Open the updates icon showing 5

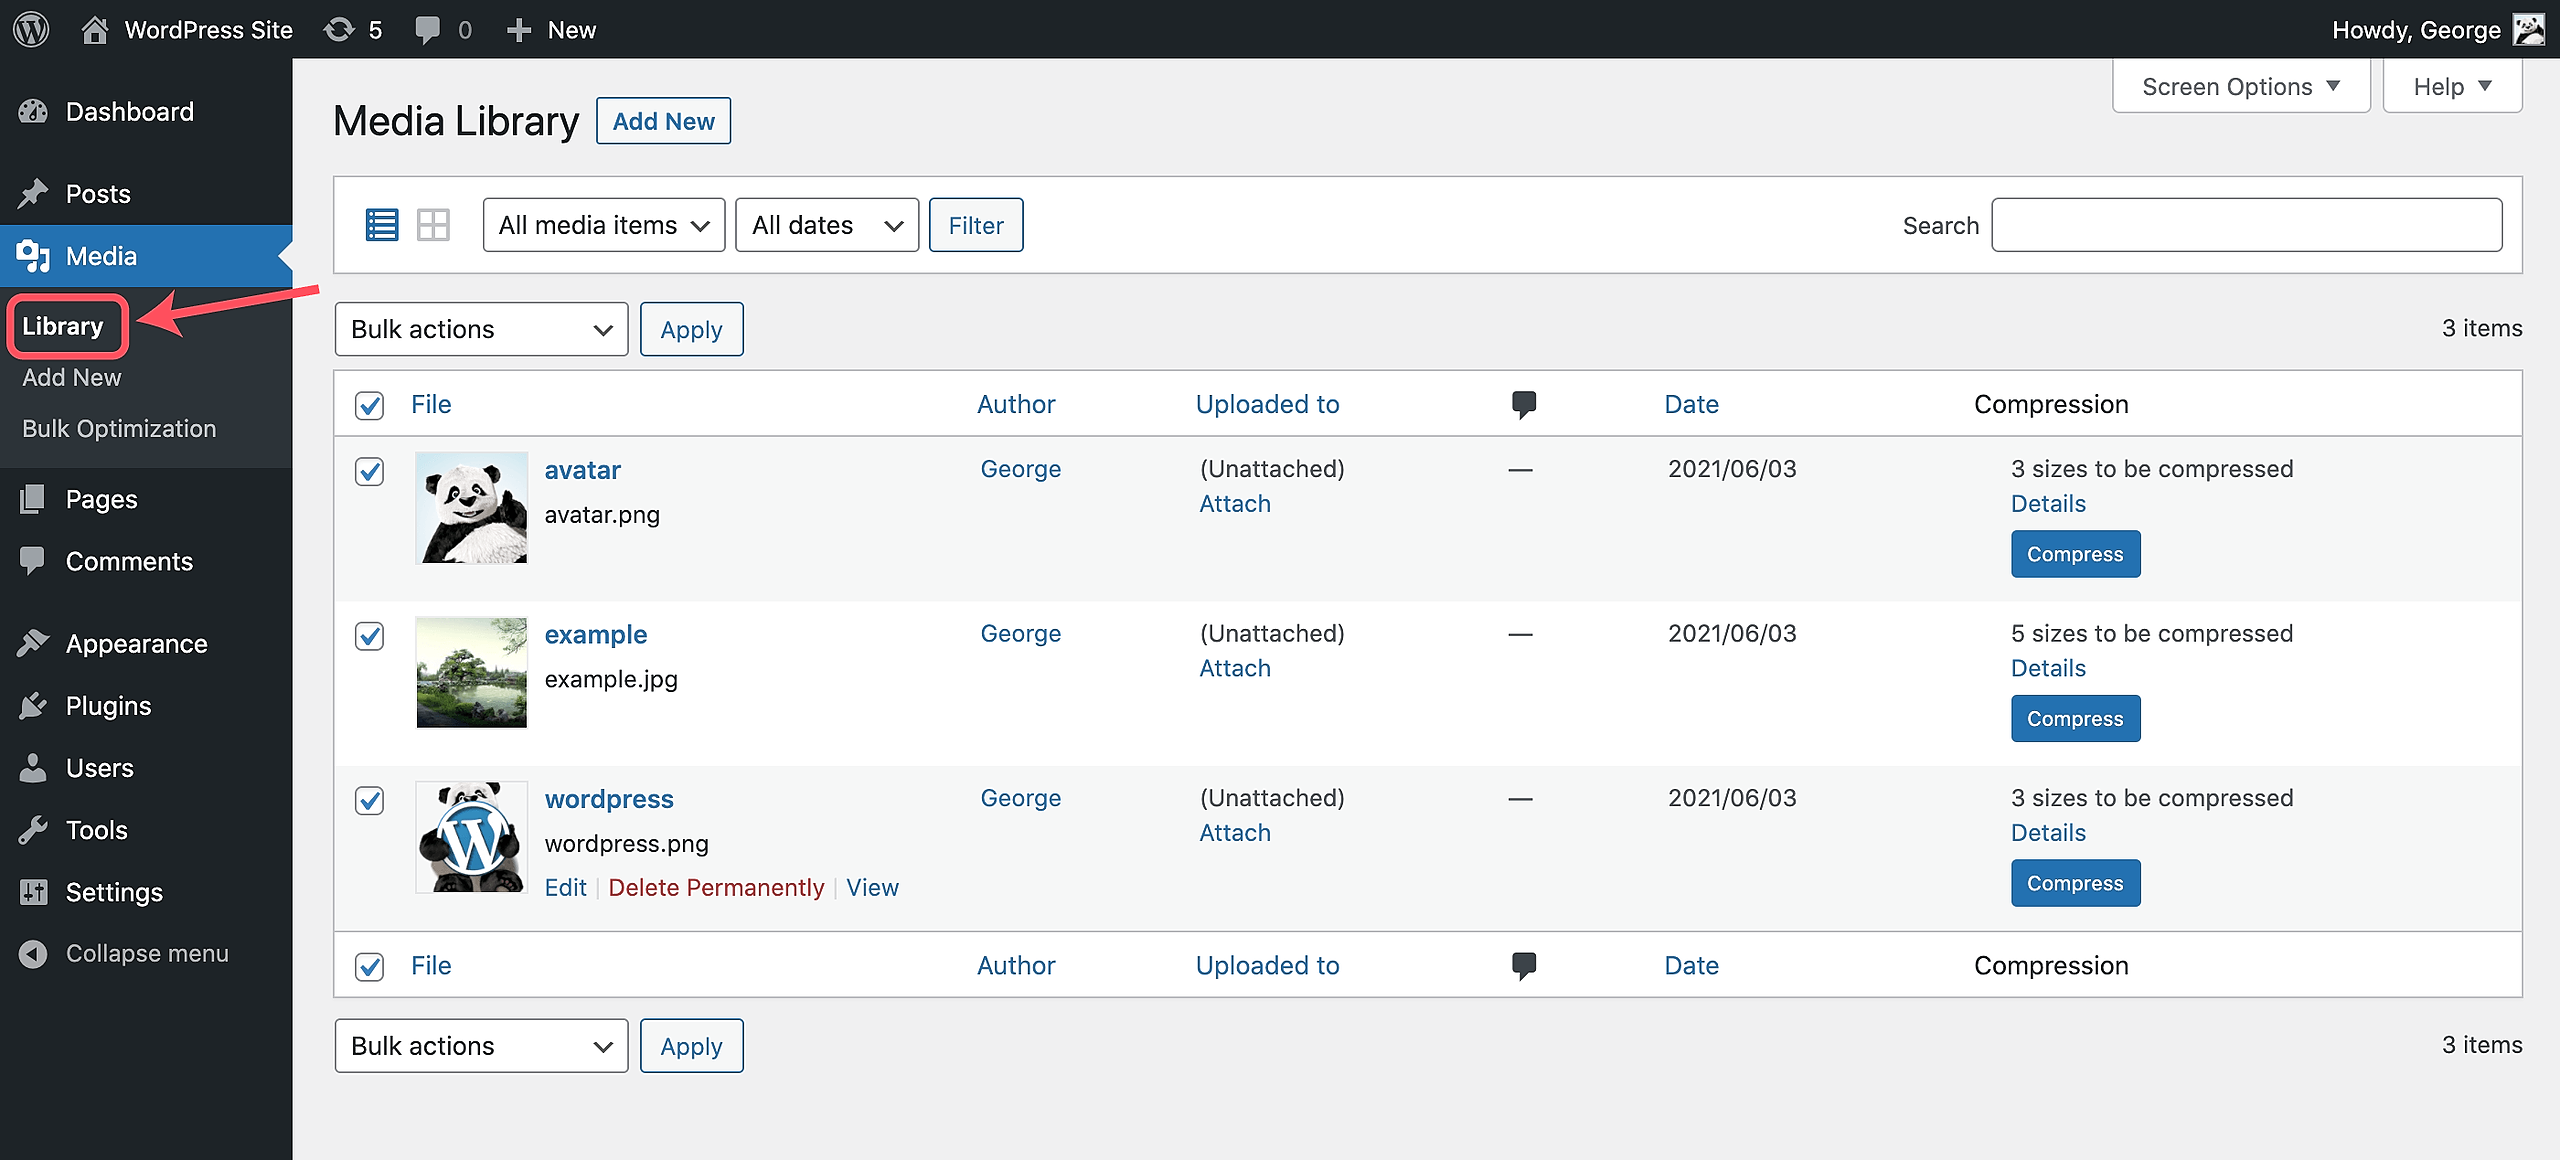[353, 29]
